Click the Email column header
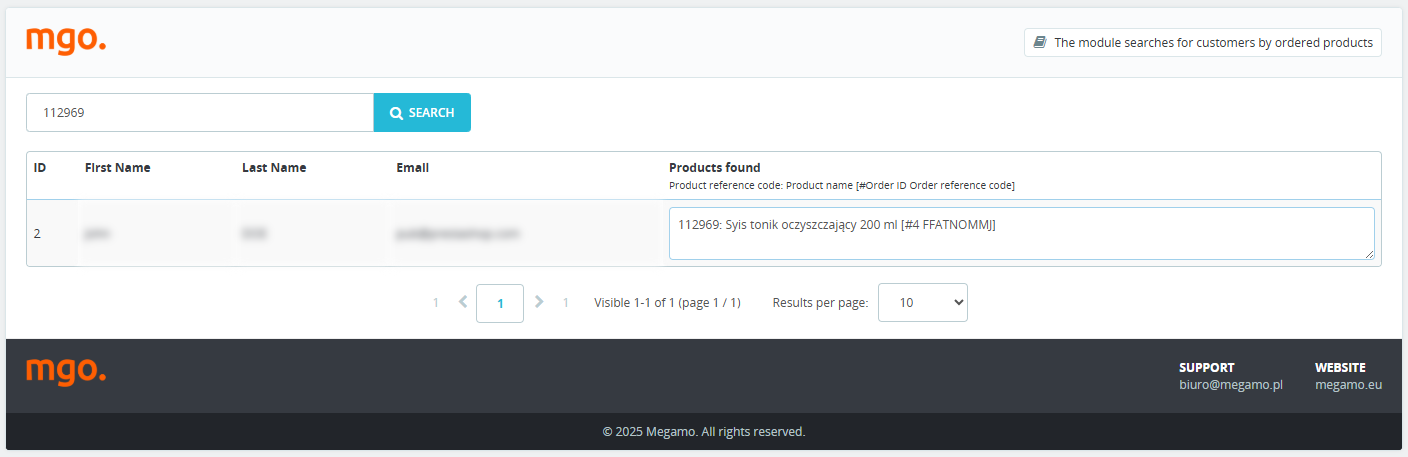 (x=412, y=168)
